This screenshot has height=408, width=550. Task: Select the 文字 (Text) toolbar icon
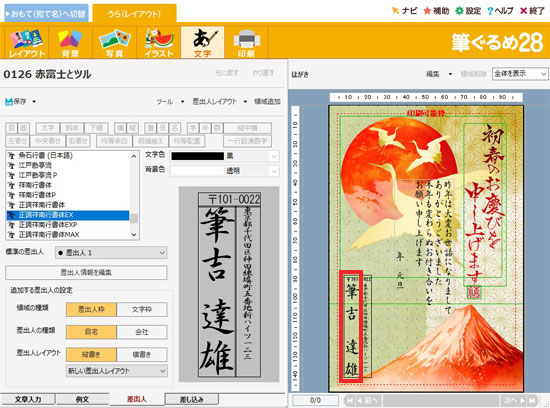tap(202, 43)
